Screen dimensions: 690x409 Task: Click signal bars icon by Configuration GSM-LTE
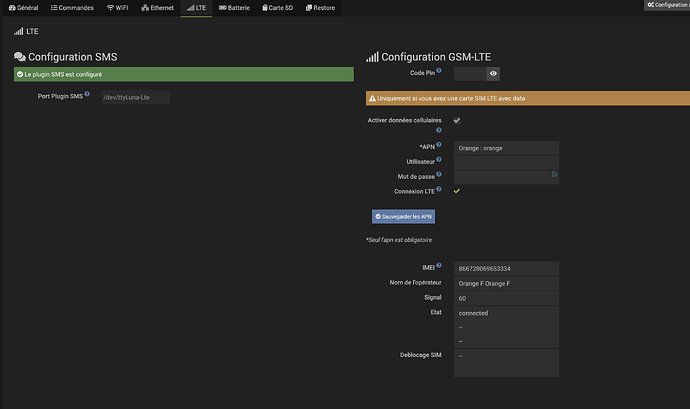click(x=372, y=57)
